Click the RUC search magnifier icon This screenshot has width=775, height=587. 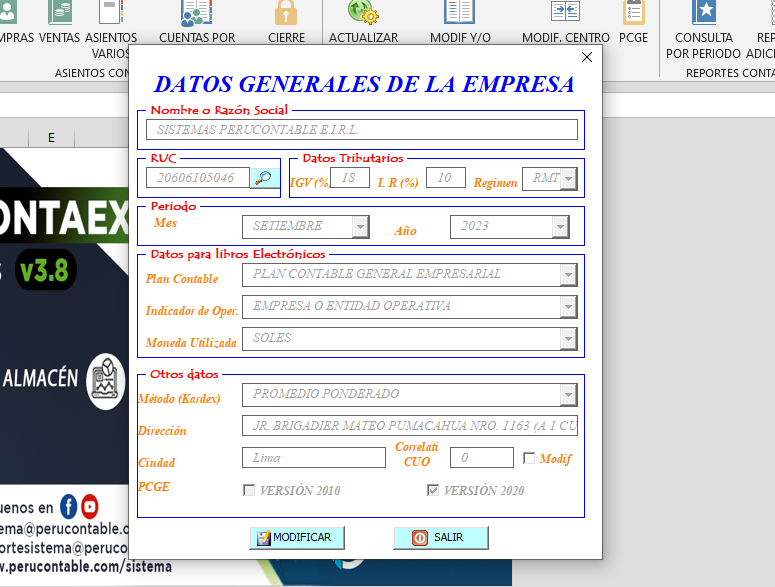(x=264, y=178)
